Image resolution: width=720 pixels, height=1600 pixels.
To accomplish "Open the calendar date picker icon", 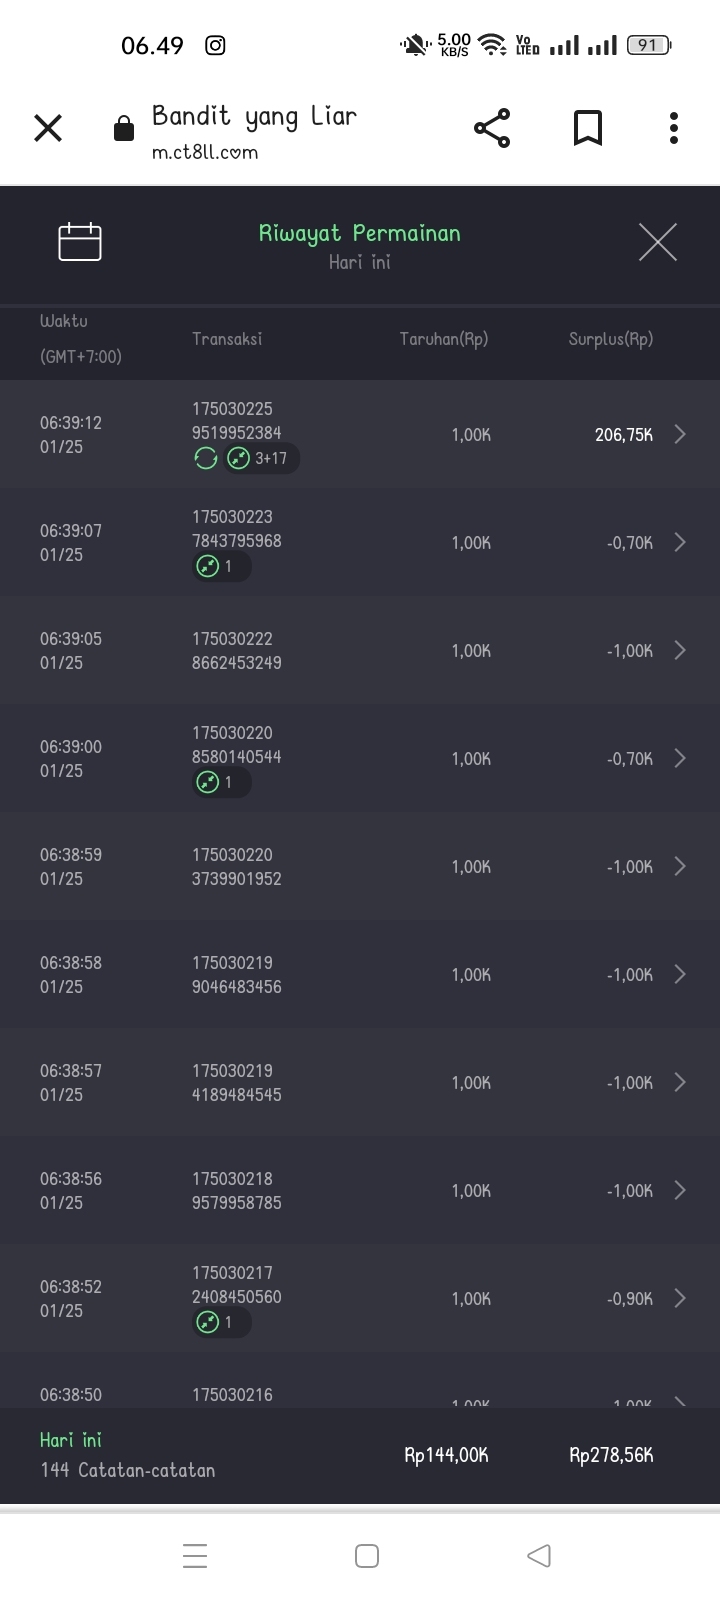I will coord(80,241).
